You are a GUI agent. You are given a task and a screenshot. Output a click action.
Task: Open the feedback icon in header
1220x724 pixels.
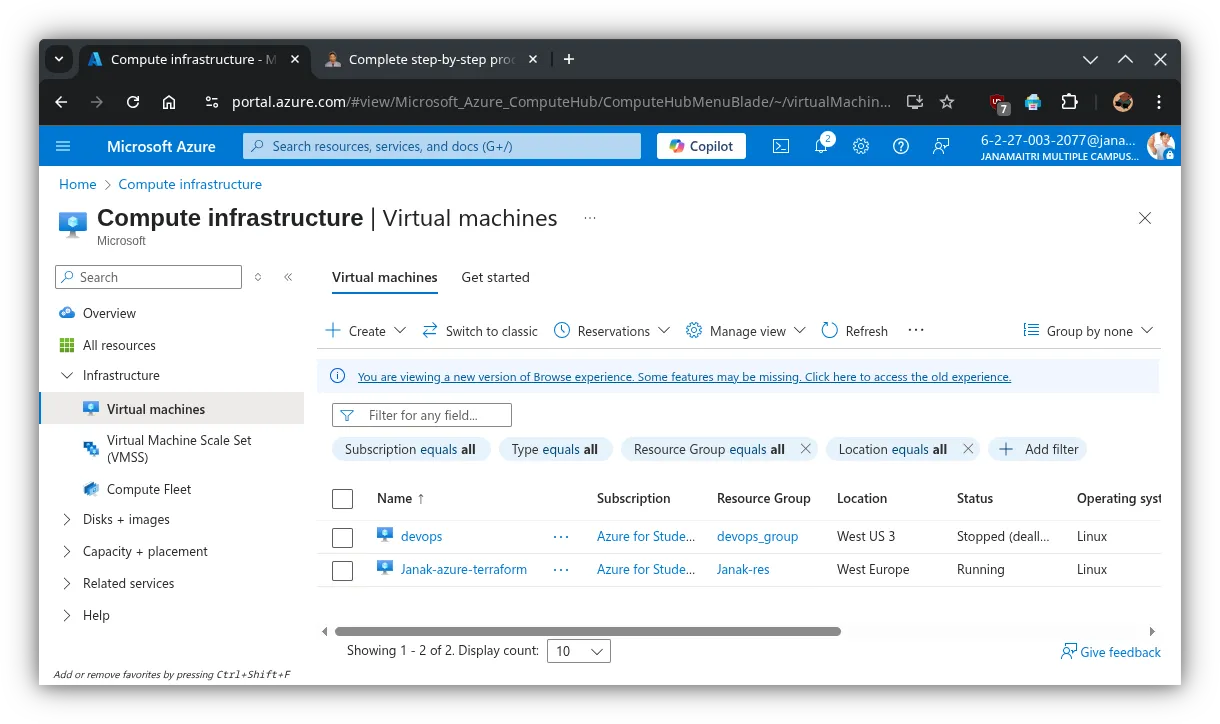click(x=941, y=146)
